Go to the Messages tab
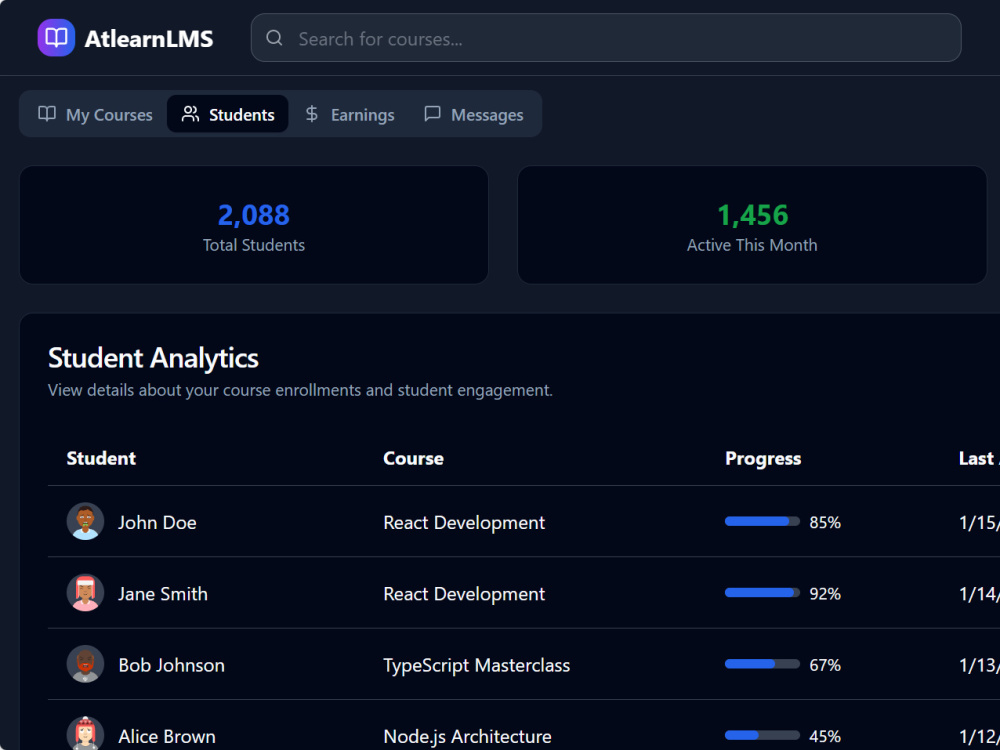This screenshot has width=1000, height=750. click(x=473, y=114)
